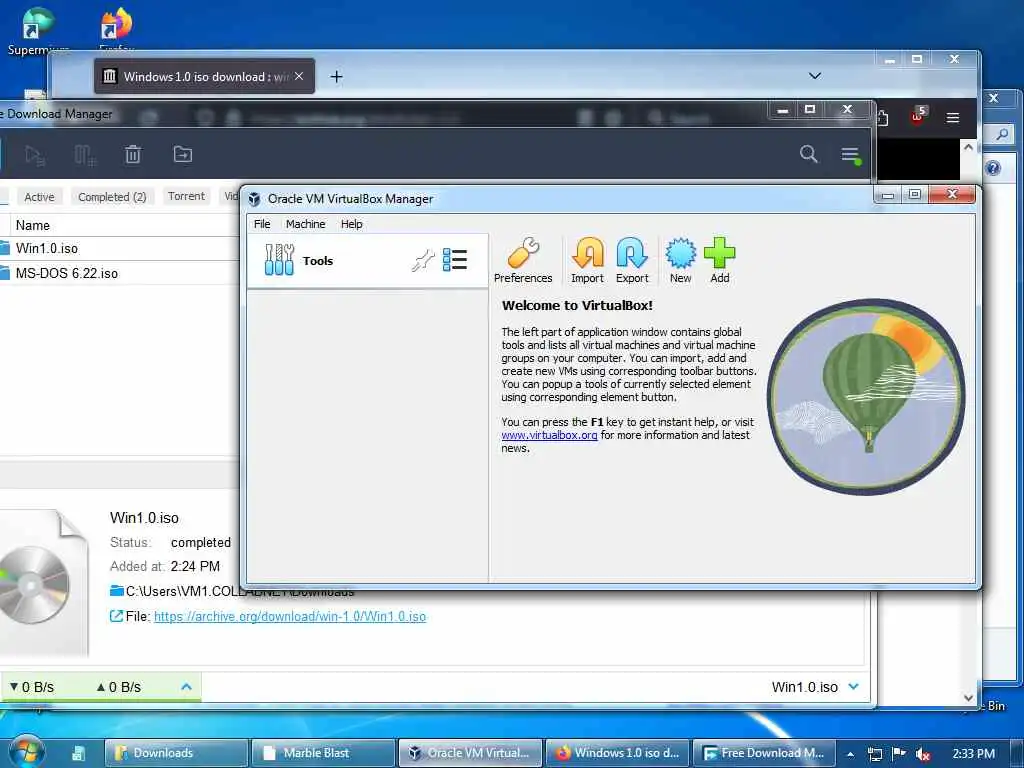Click the pin icon beside Tools
1024x768 pixels.
click(x=423, y=261)
